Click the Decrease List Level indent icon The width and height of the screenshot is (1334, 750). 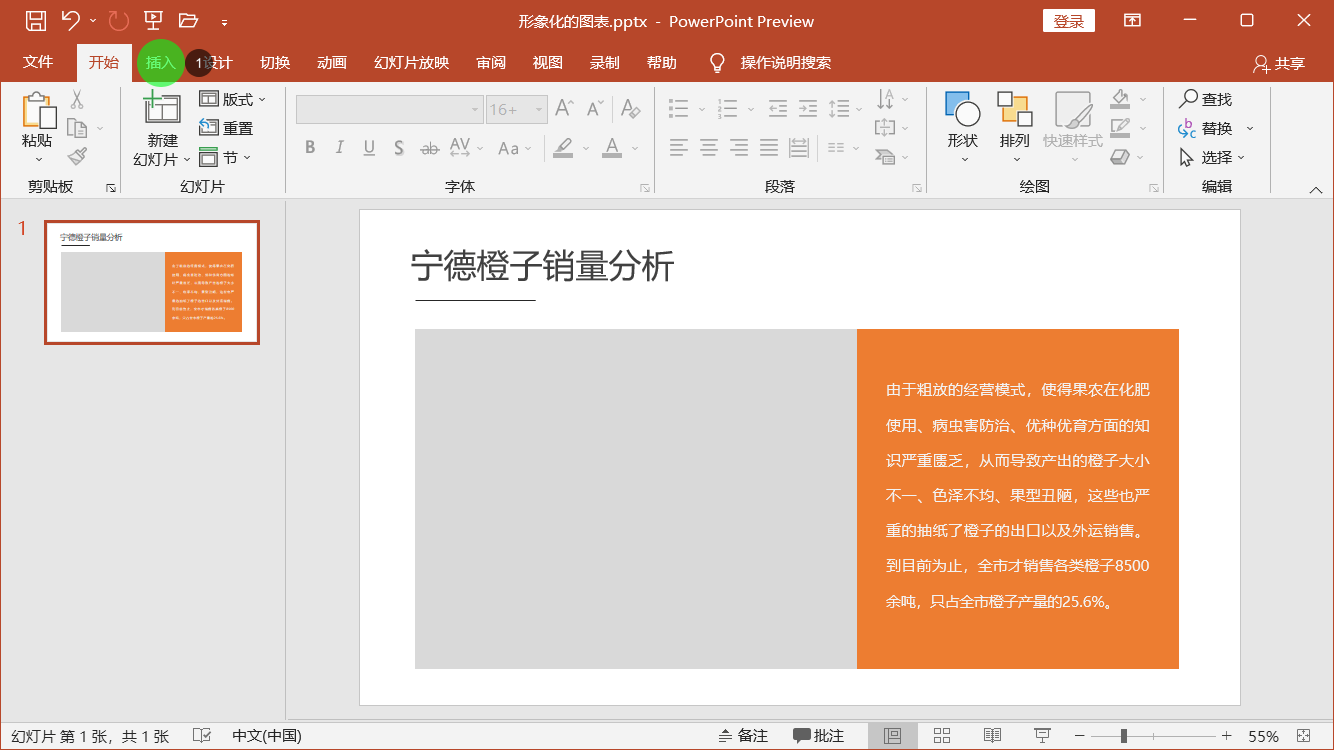[x=778, y=108]
